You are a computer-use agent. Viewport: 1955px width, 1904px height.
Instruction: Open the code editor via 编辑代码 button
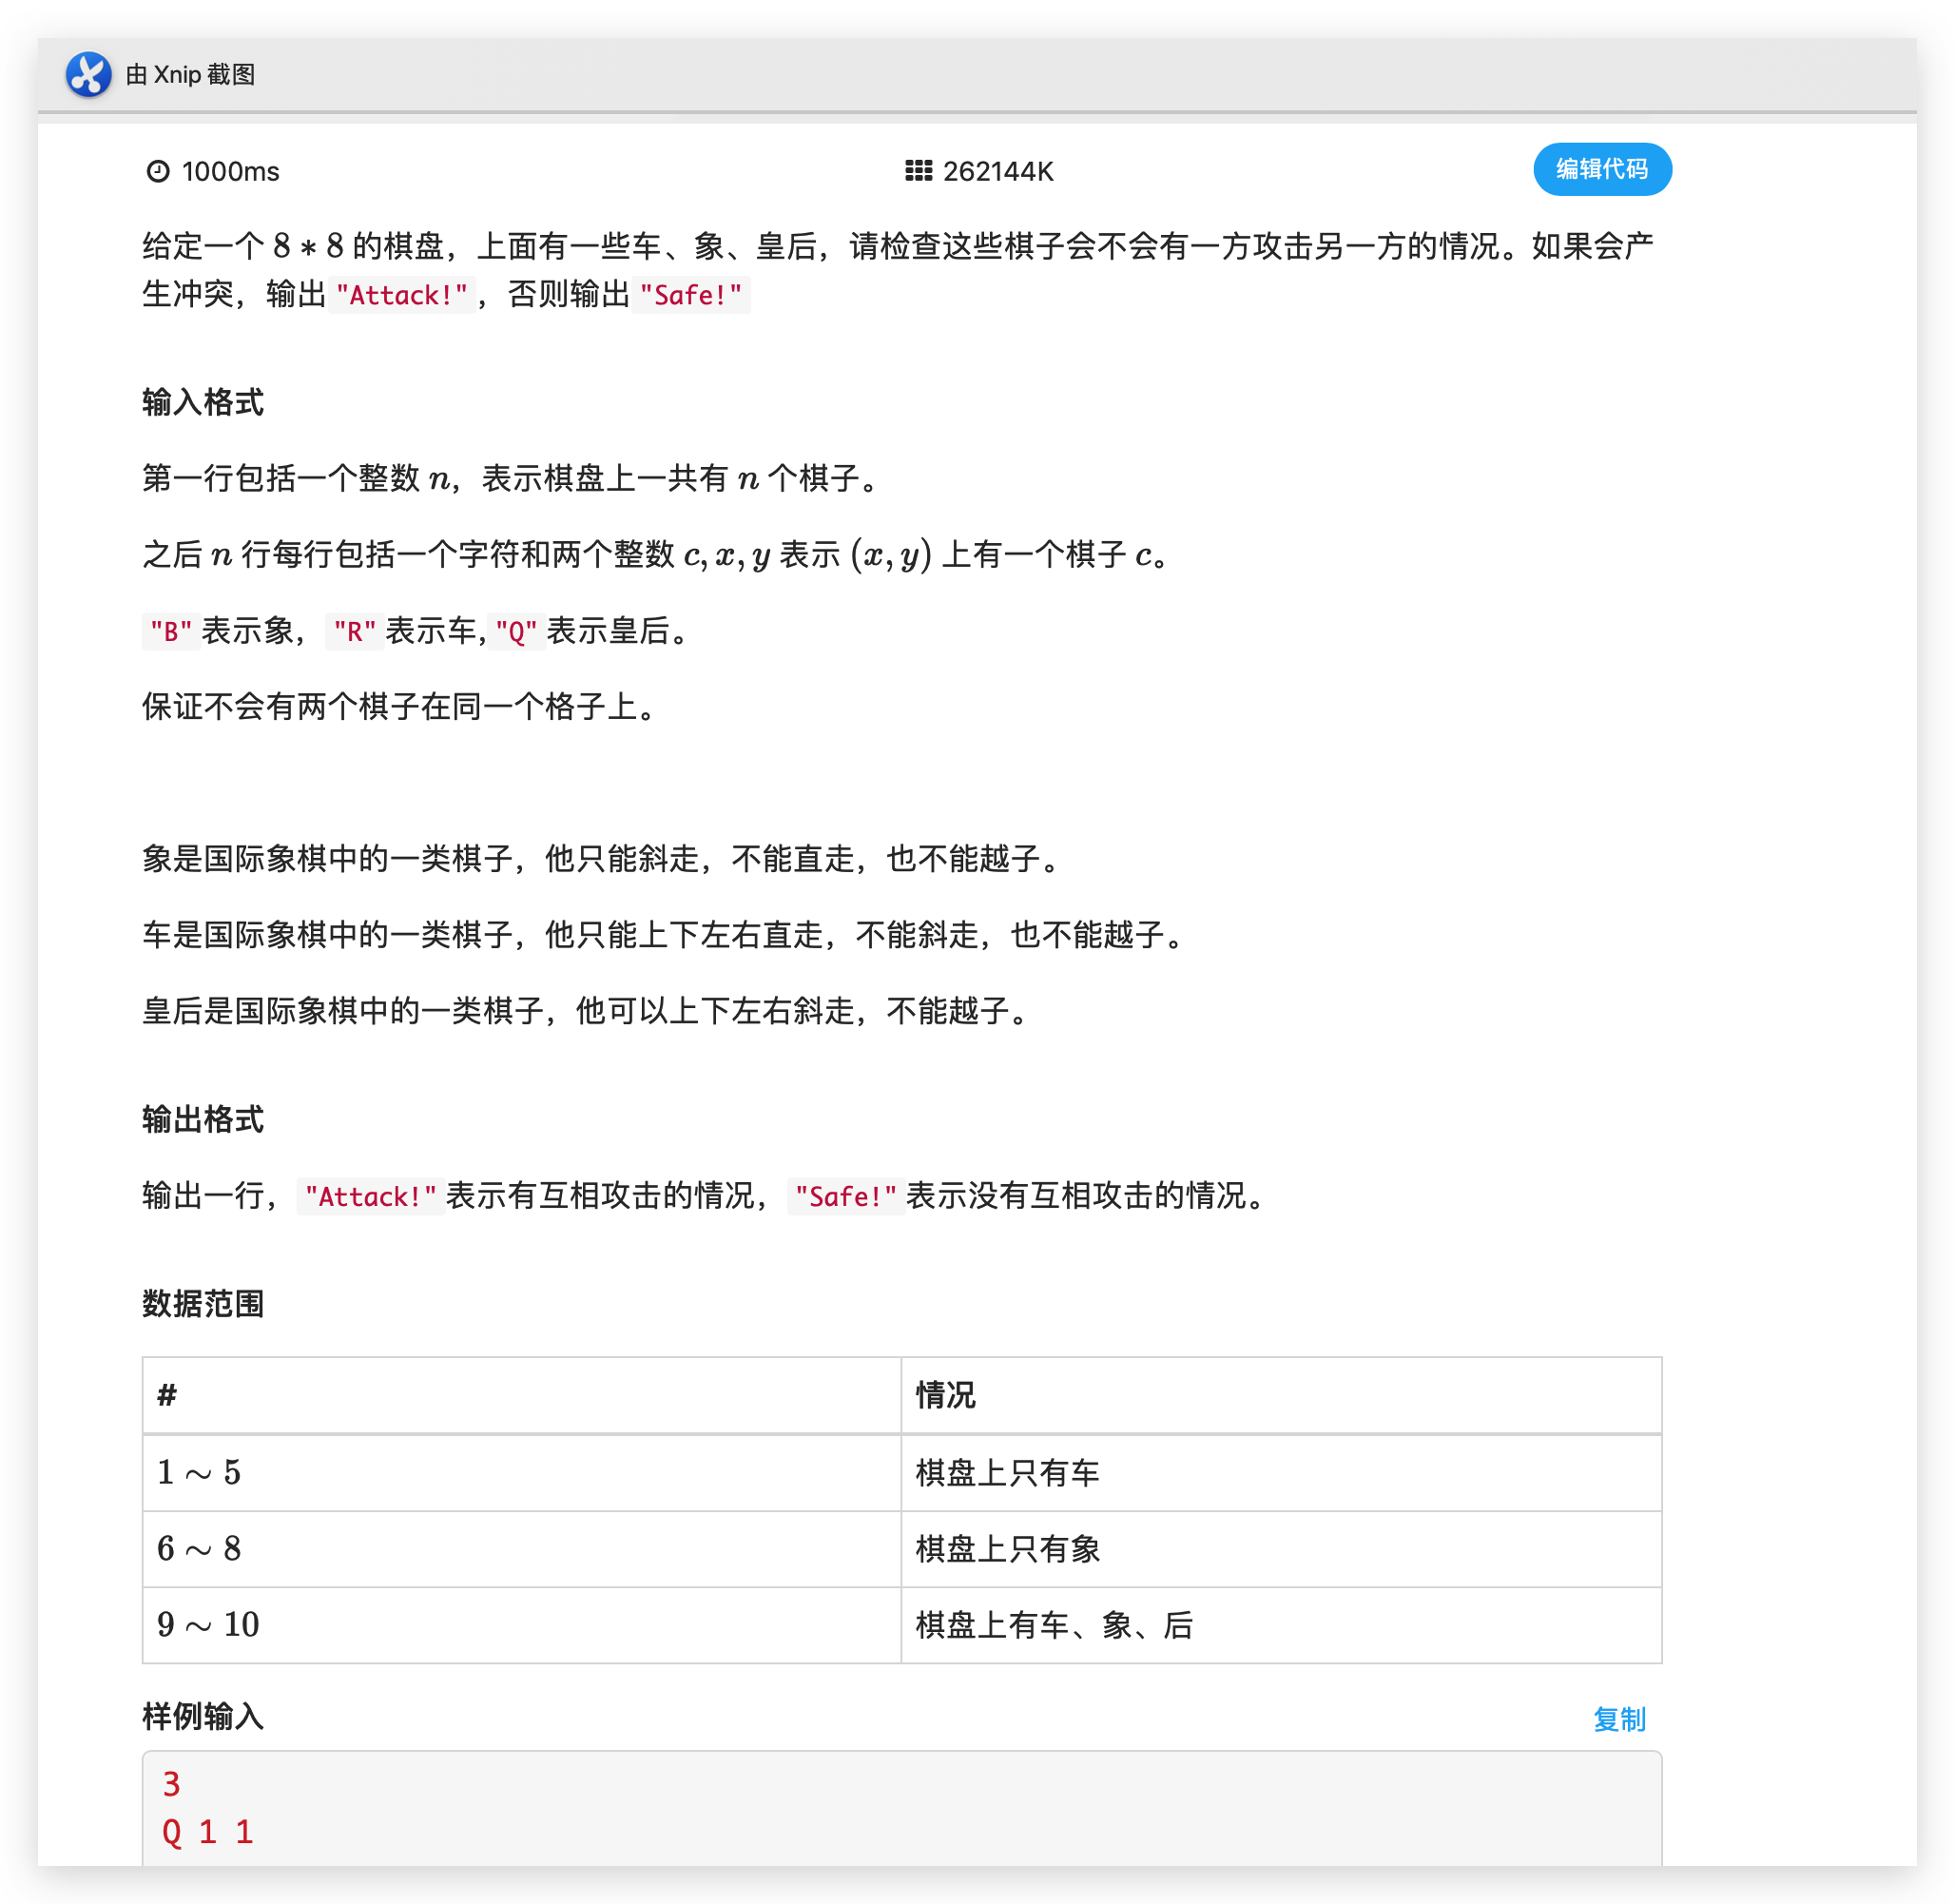pos(1601,170)
